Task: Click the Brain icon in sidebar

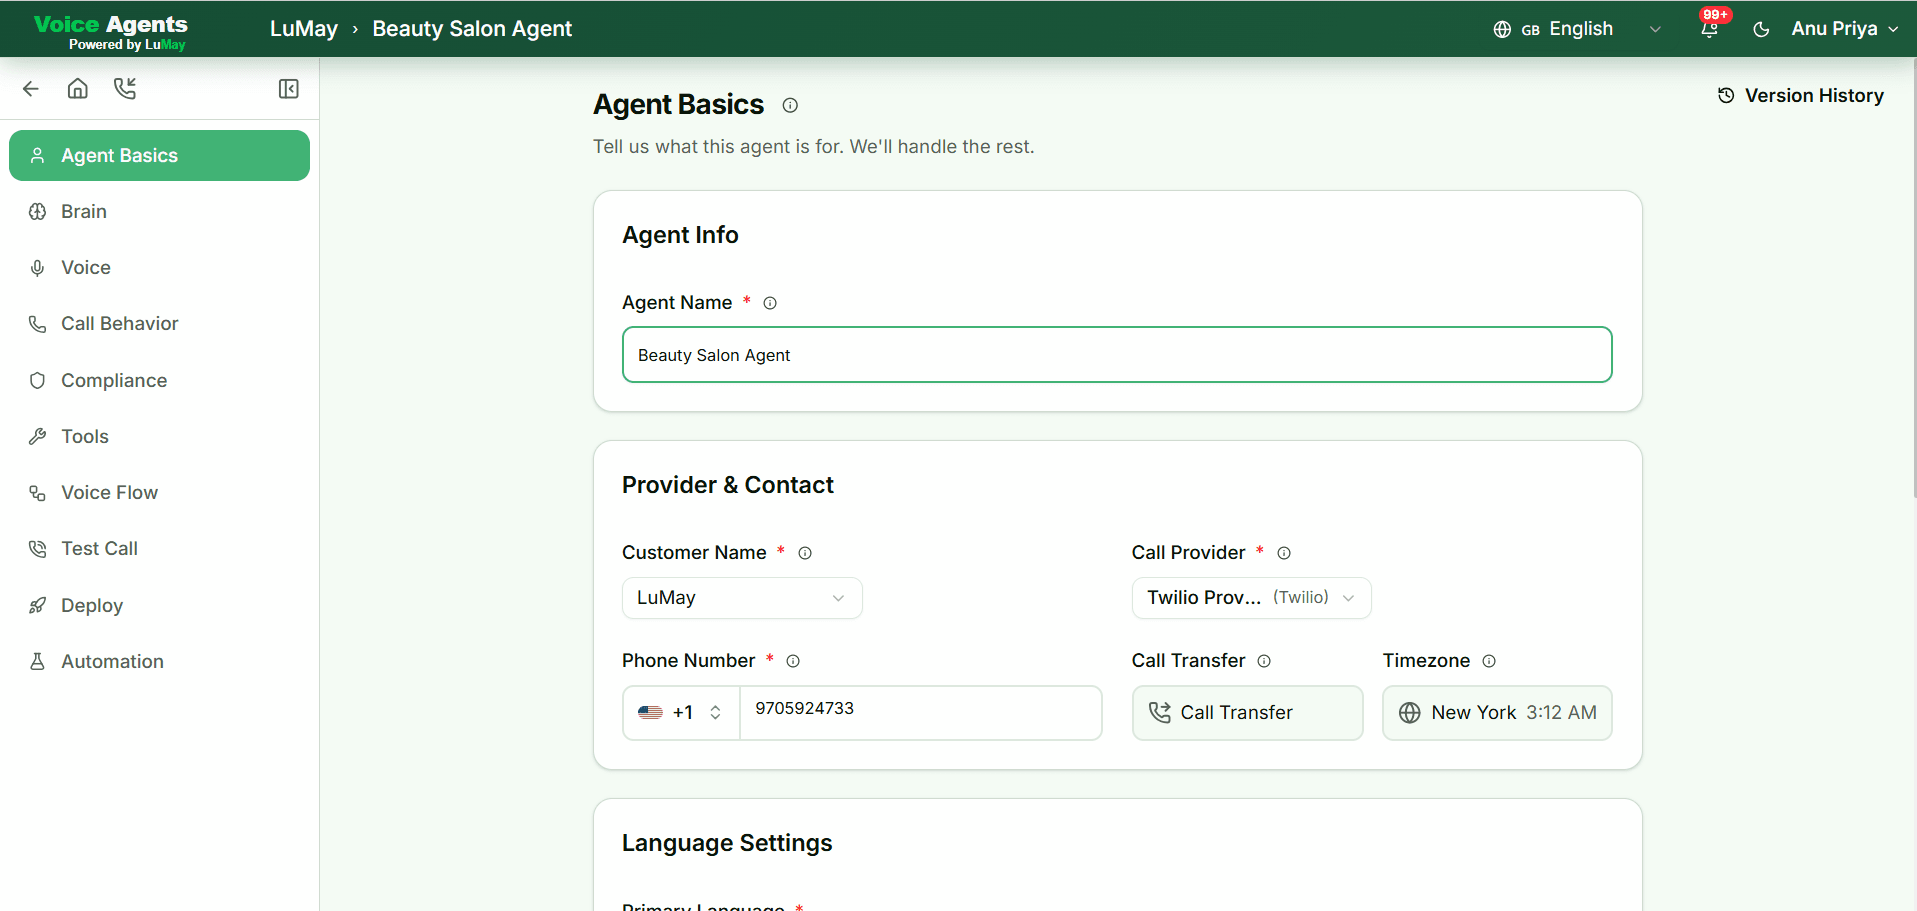Action: pyautogui.click(x=38, y=211)
